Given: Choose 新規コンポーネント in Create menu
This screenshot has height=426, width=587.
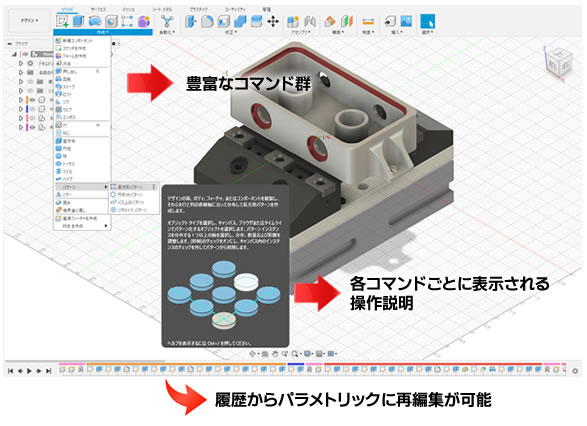Looking at the screenshot, I should [82, 40].
